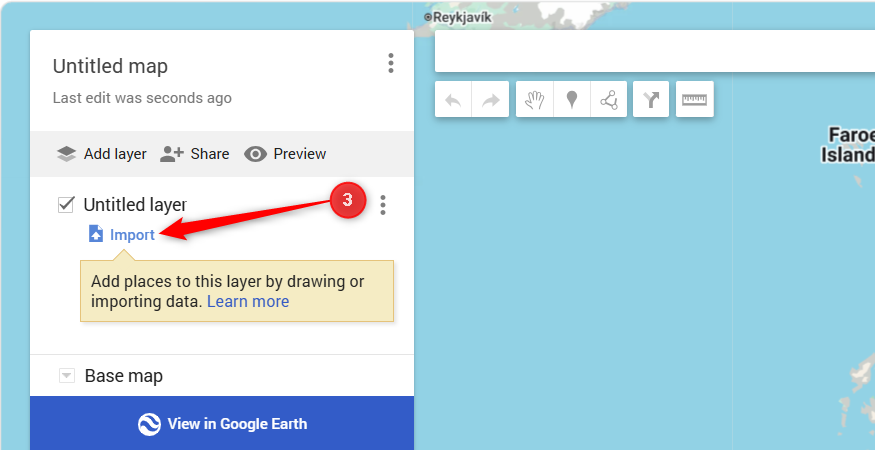
Task: Uncheck the Untitled layer checkbox
Action: pos(66,205)
